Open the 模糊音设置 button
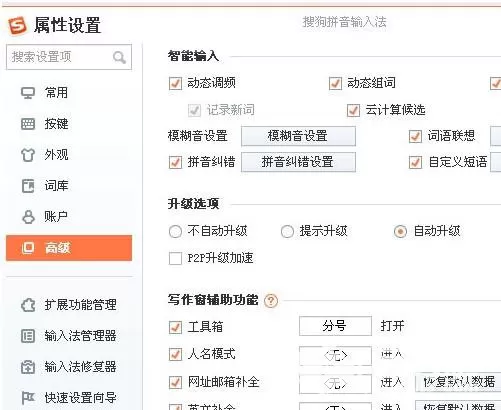Image resolution: width=501 pixels, height=410 pixels. point(298,136)
